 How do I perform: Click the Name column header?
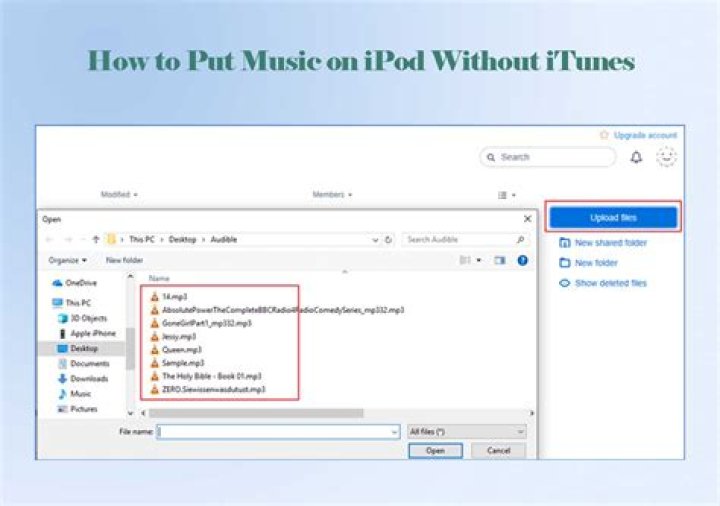(x=159, y=279)
